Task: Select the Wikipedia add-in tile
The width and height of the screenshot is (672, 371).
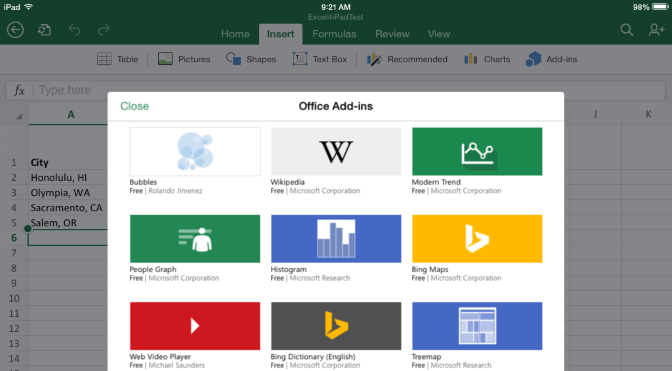Action: 336,151
